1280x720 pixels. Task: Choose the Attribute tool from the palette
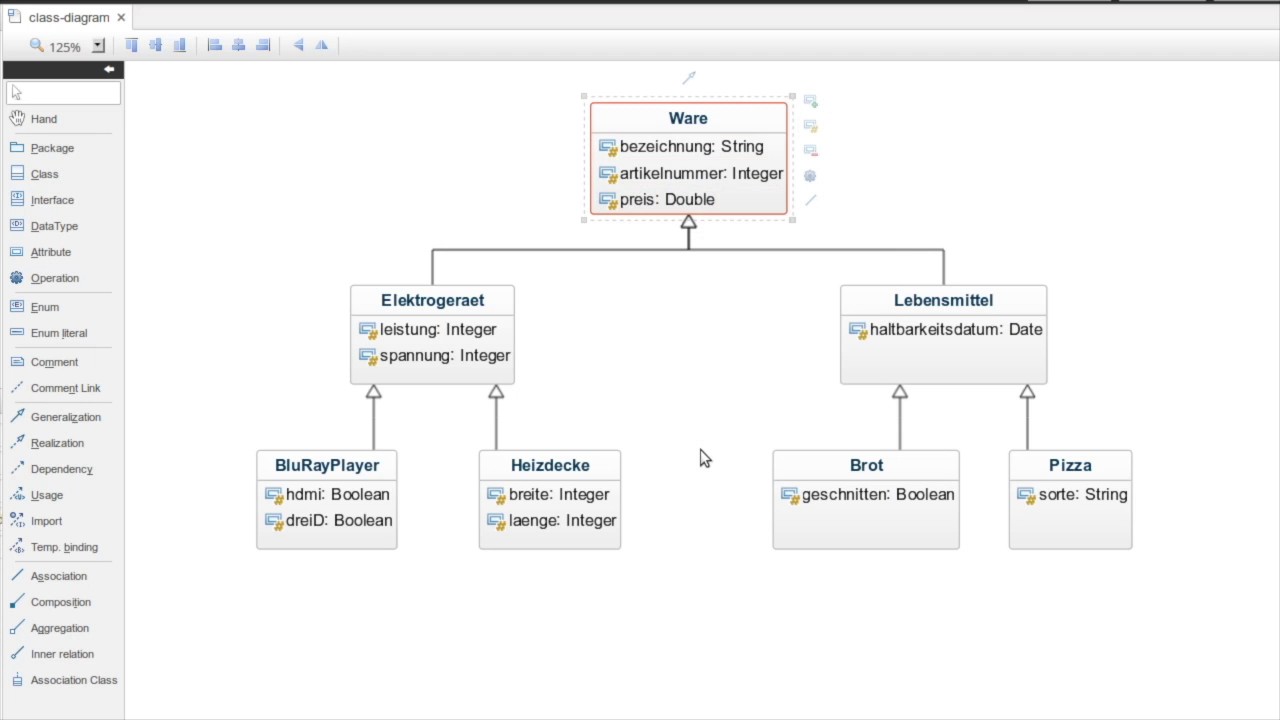(41, 252)
